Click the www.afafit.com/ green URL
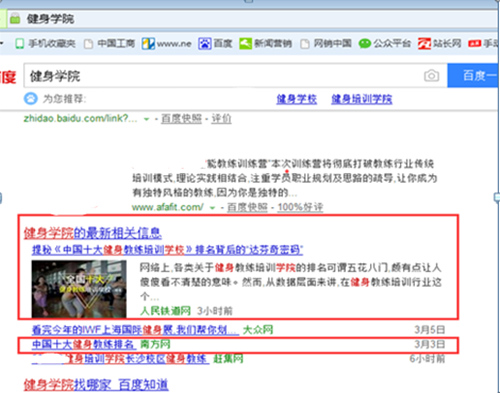Screen dimensions: 500x393 coord(168,207)
